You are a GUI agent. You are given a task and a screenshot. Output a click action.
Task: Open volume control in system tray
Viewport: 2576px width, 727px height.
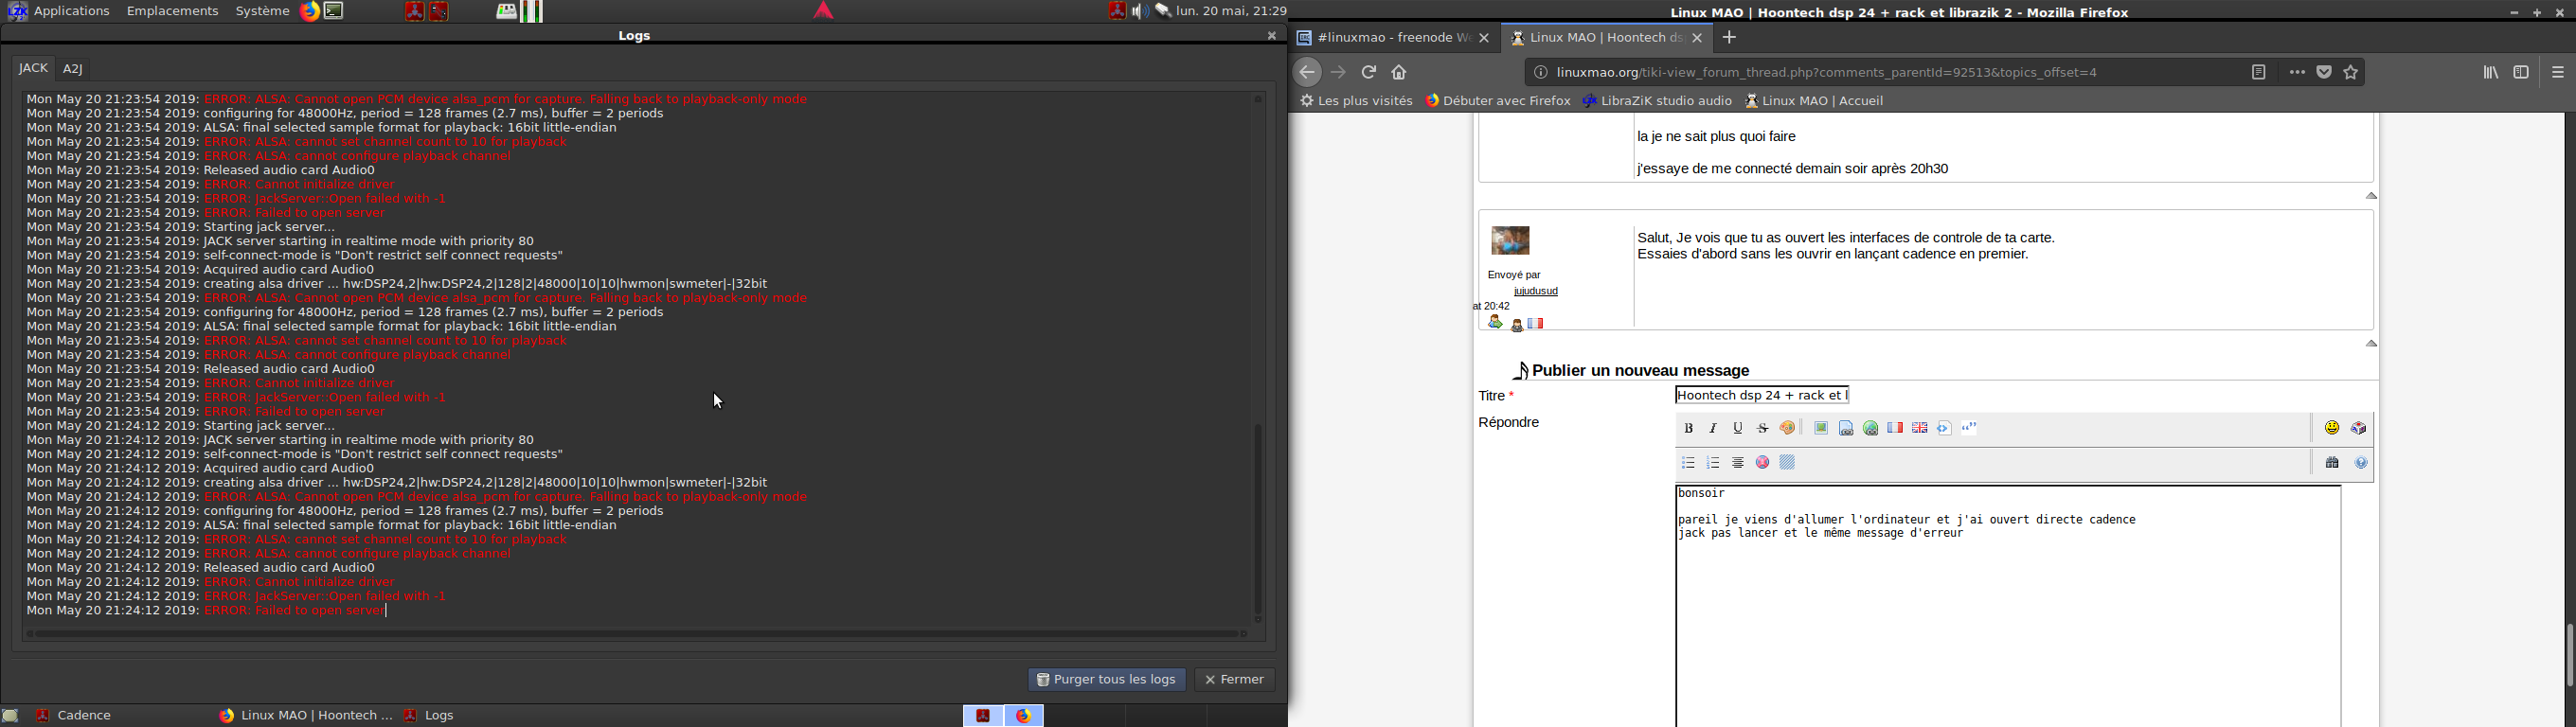pyautogui.click(x=1141, y=11)
